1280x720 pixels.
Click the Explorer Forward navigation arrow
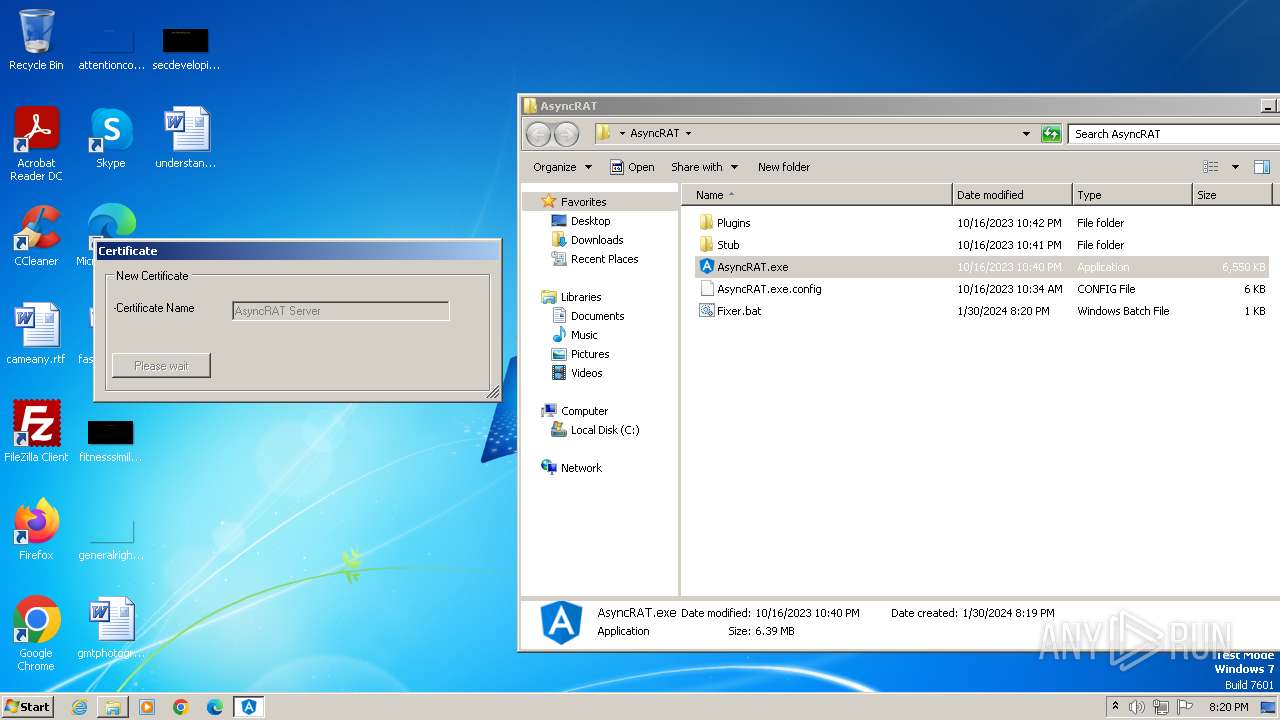[566, 134]
